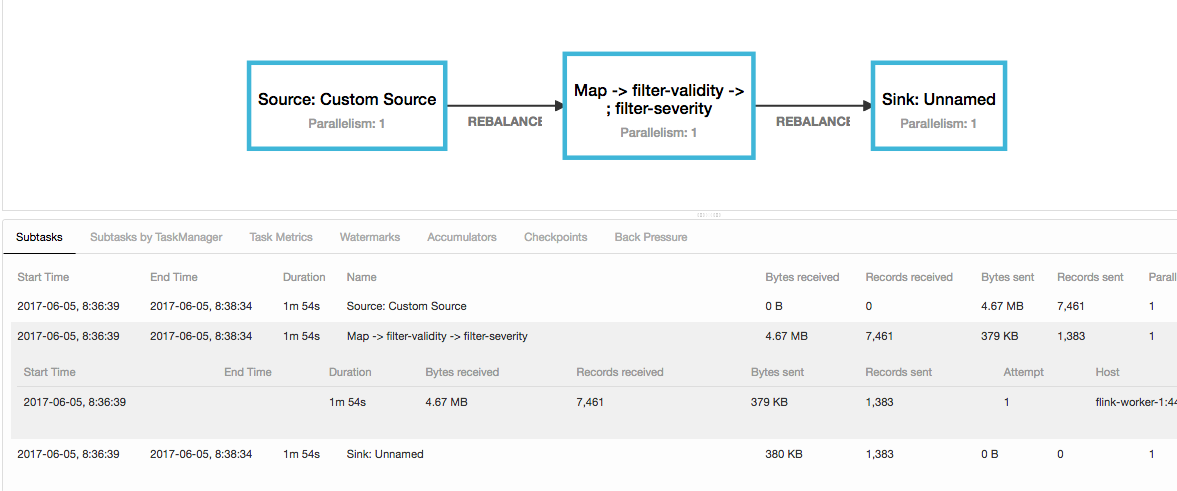This screenshot has width=1177, height=491.
Task: Select the Source: Custom Source graph node
Action: (347, 106)
